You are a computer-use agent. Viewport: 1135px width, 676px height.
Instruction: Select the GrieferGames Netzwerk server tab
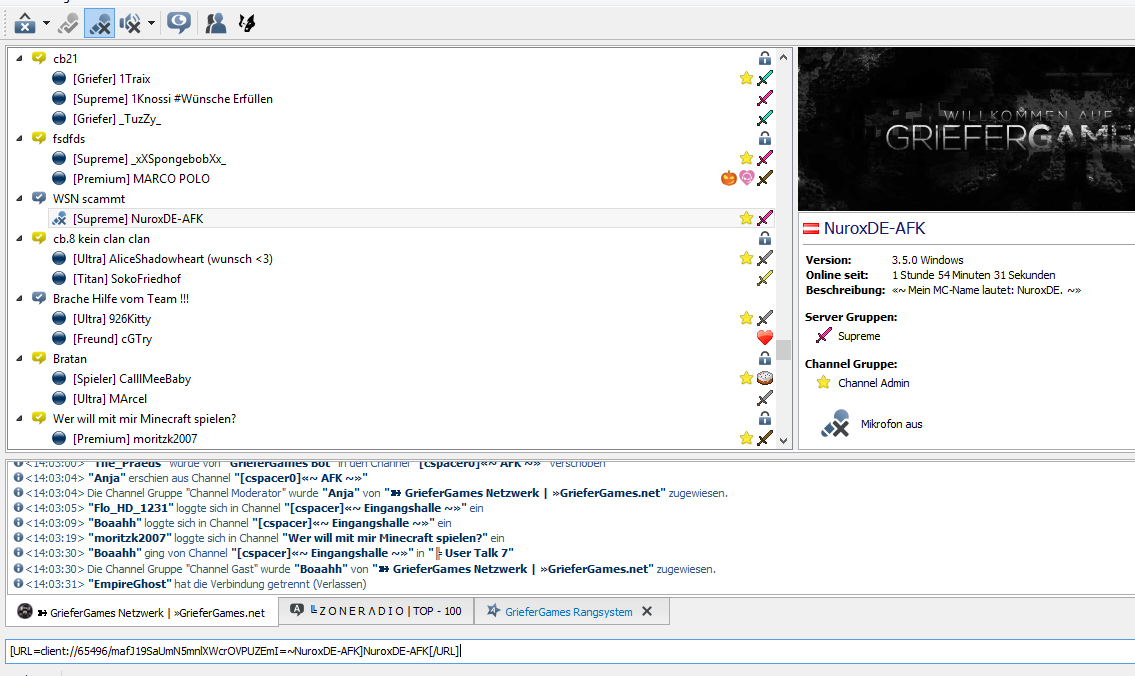pyautogui.click(x=142, y=612)
